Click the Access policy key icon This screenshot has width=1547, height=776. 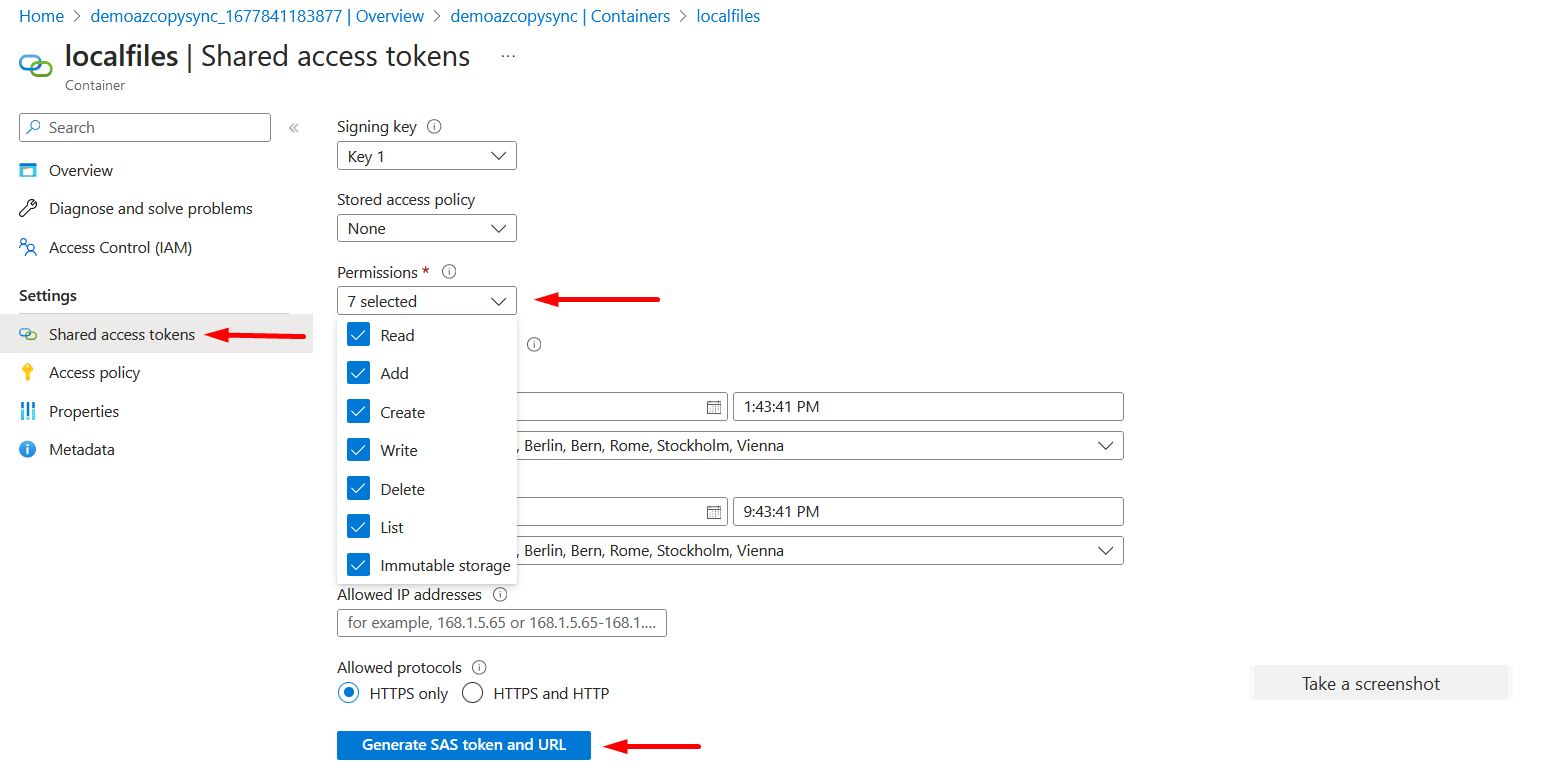pyautogui.click(x=28, y=372)
